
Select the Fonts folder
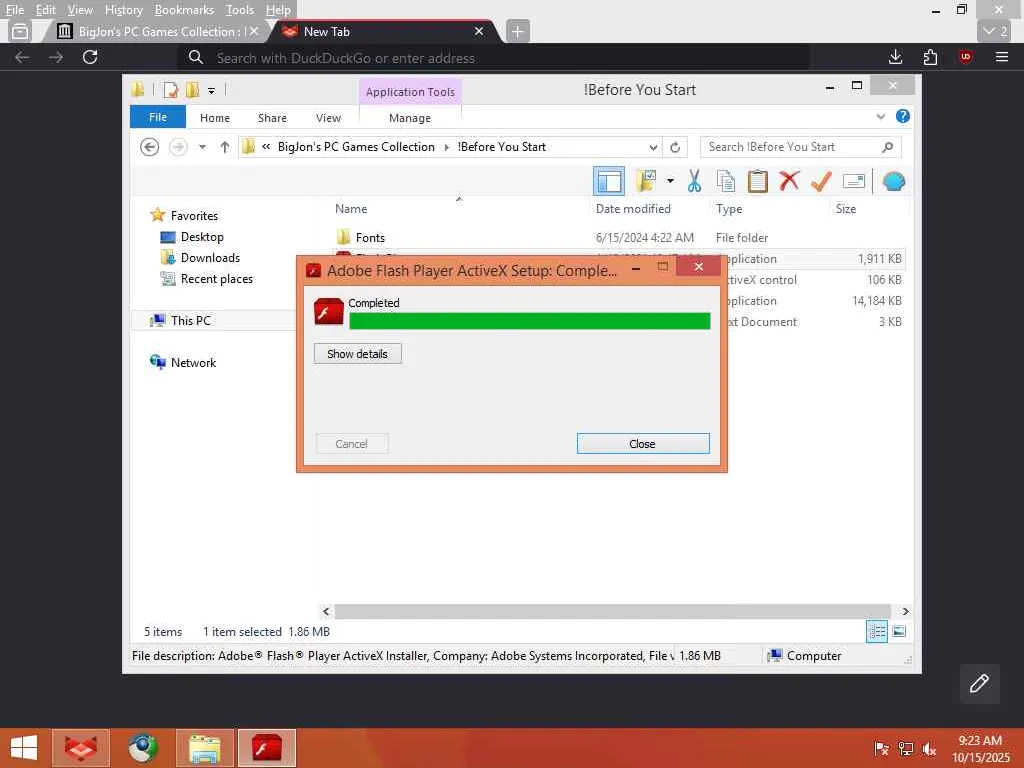tap(370, 238)
